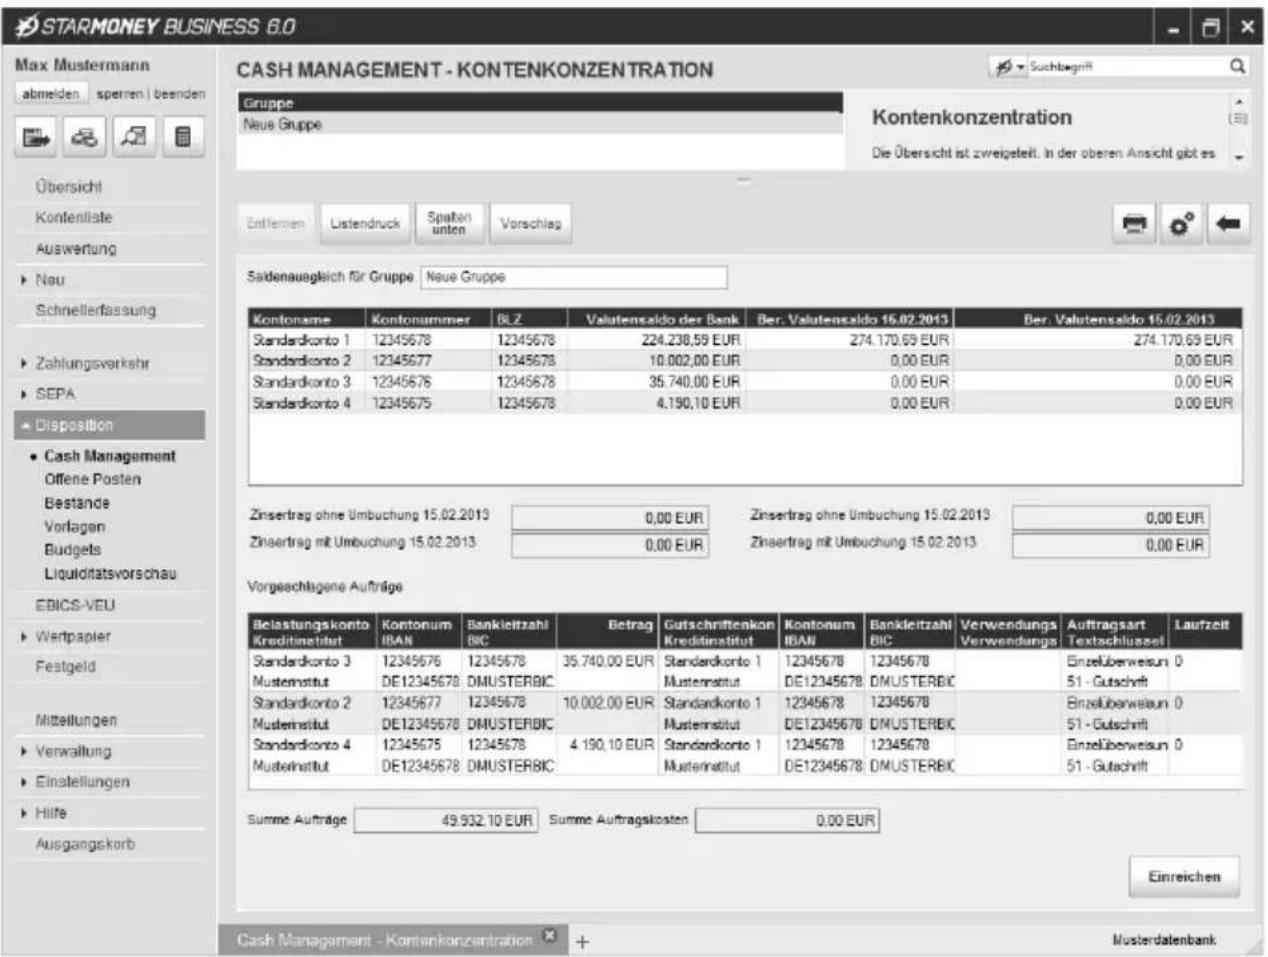Submit orders with the Einreichen button
The width and height of the screenshot is (1268, 957).
[1184, 877]
